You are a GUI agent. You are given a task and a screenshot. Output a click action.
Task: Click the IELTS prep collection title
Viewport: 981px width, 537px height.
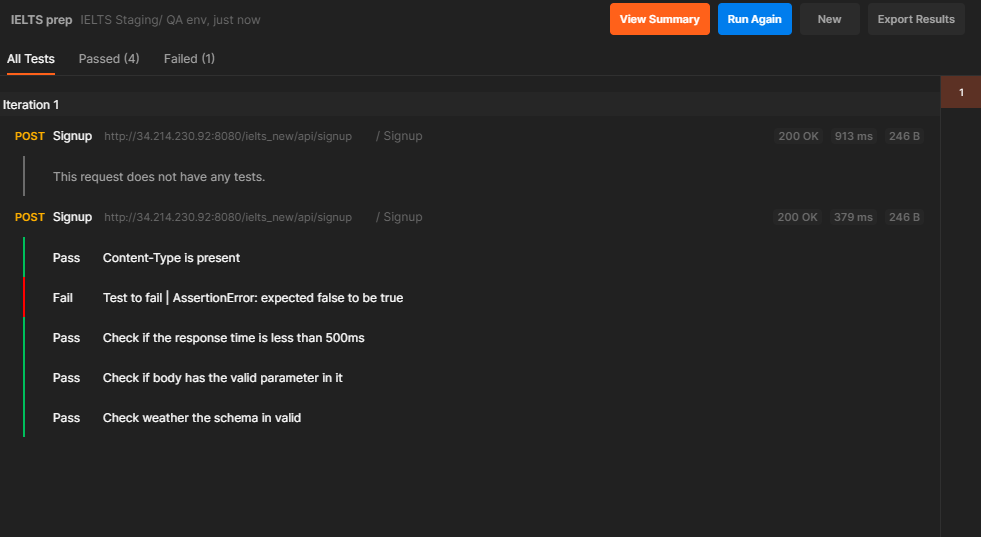[x=41, y=20]
